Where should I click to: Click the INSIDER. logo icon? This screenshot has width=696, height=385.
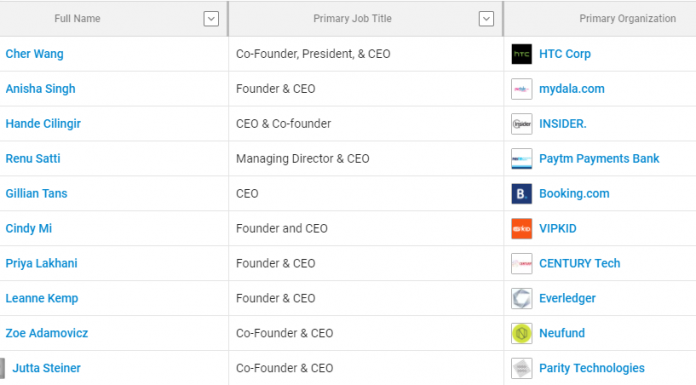click(522, 124)
